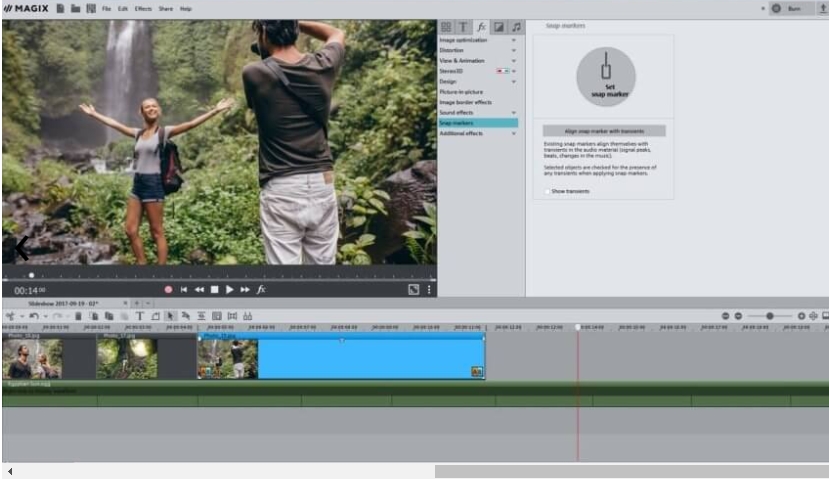Select the mouse pointer mode tool
The image size is (829, 479).
pyautogui.click(x=170, y=316)
